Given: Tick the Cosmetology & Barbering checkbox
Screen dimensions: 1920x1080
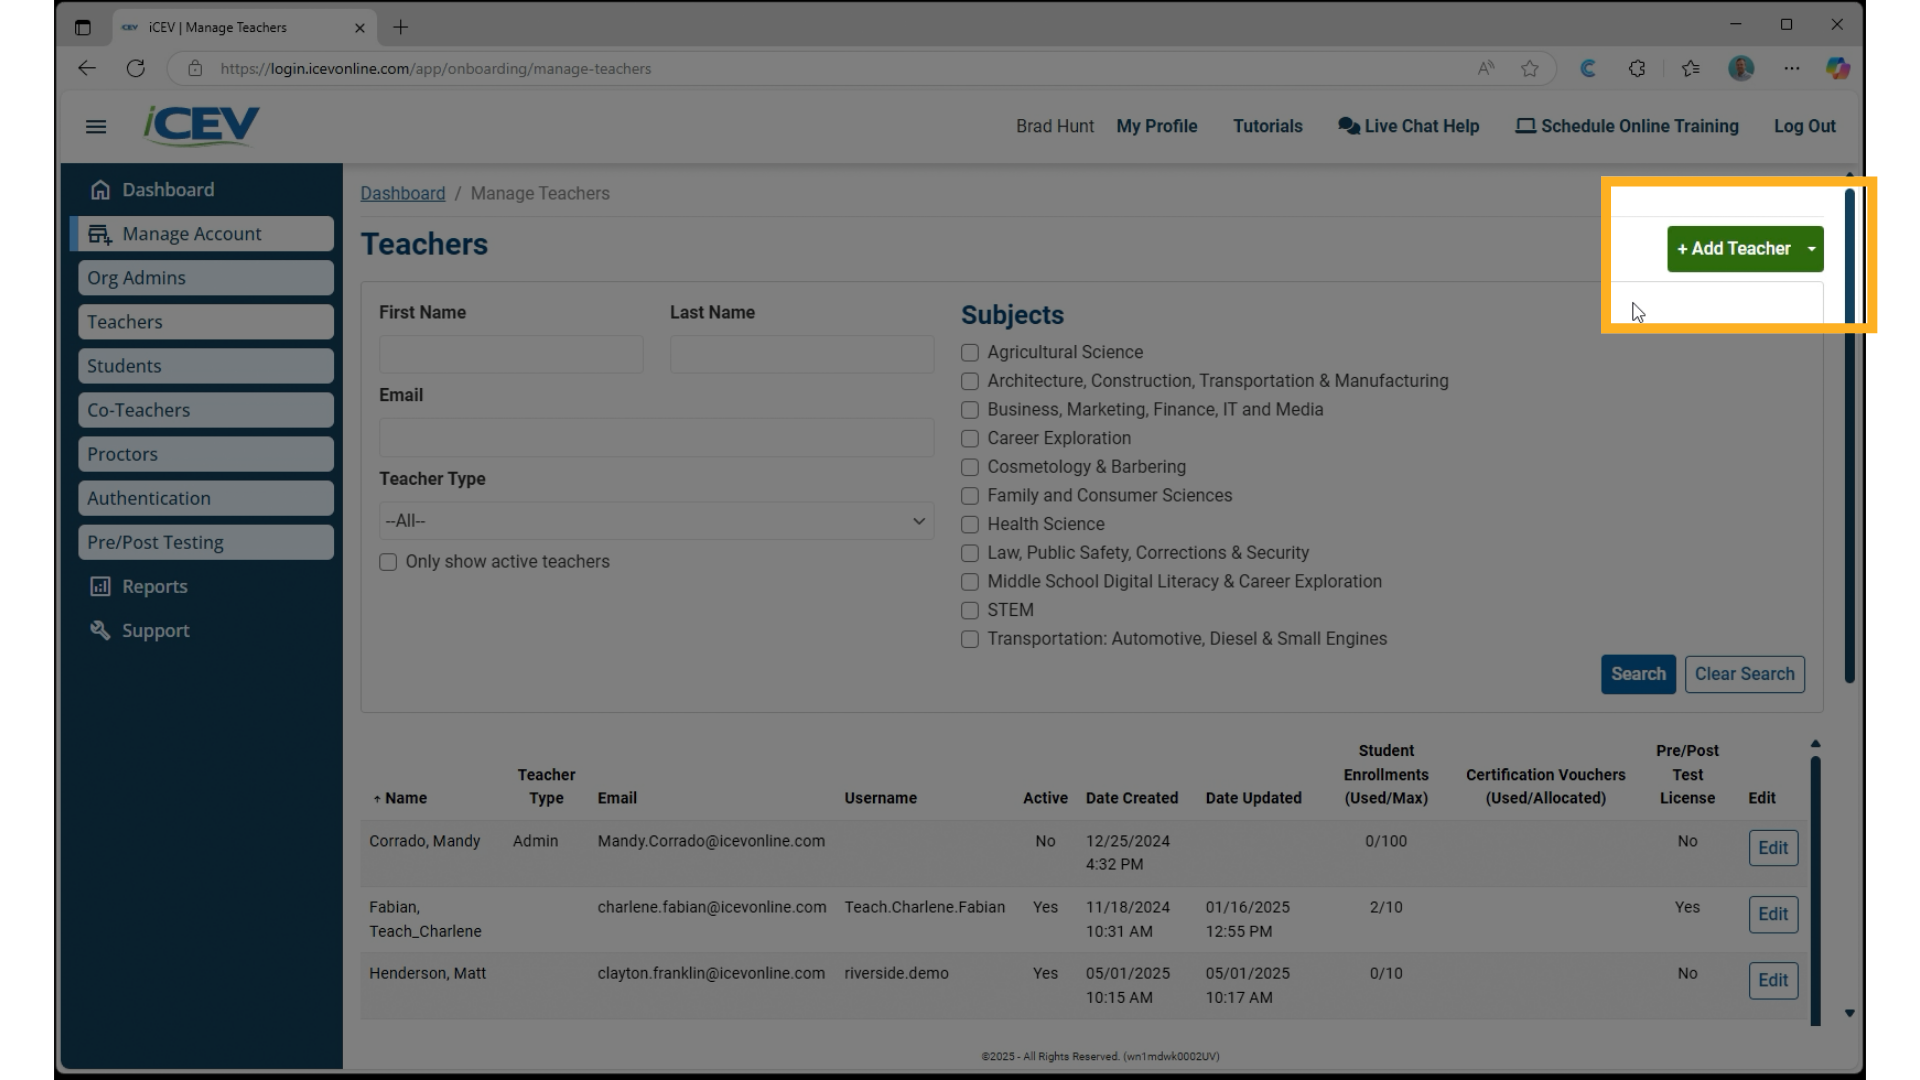Looking at the screenshot, I should coord(970,467).
